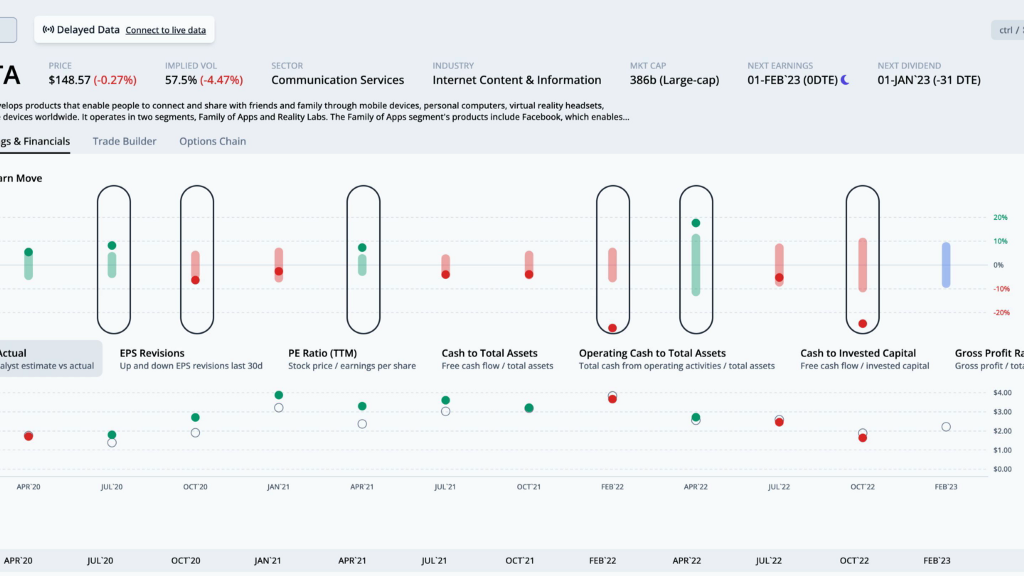
Task: Click the Internet Content & Information industry value
Action: [517, 80]
